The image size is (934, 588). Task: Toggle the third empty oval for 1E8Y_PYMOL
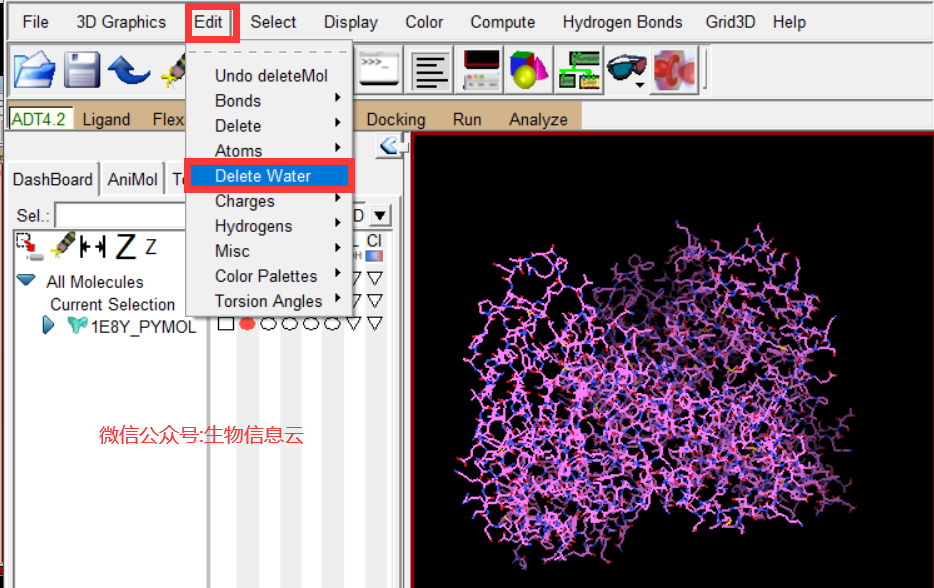311,324
